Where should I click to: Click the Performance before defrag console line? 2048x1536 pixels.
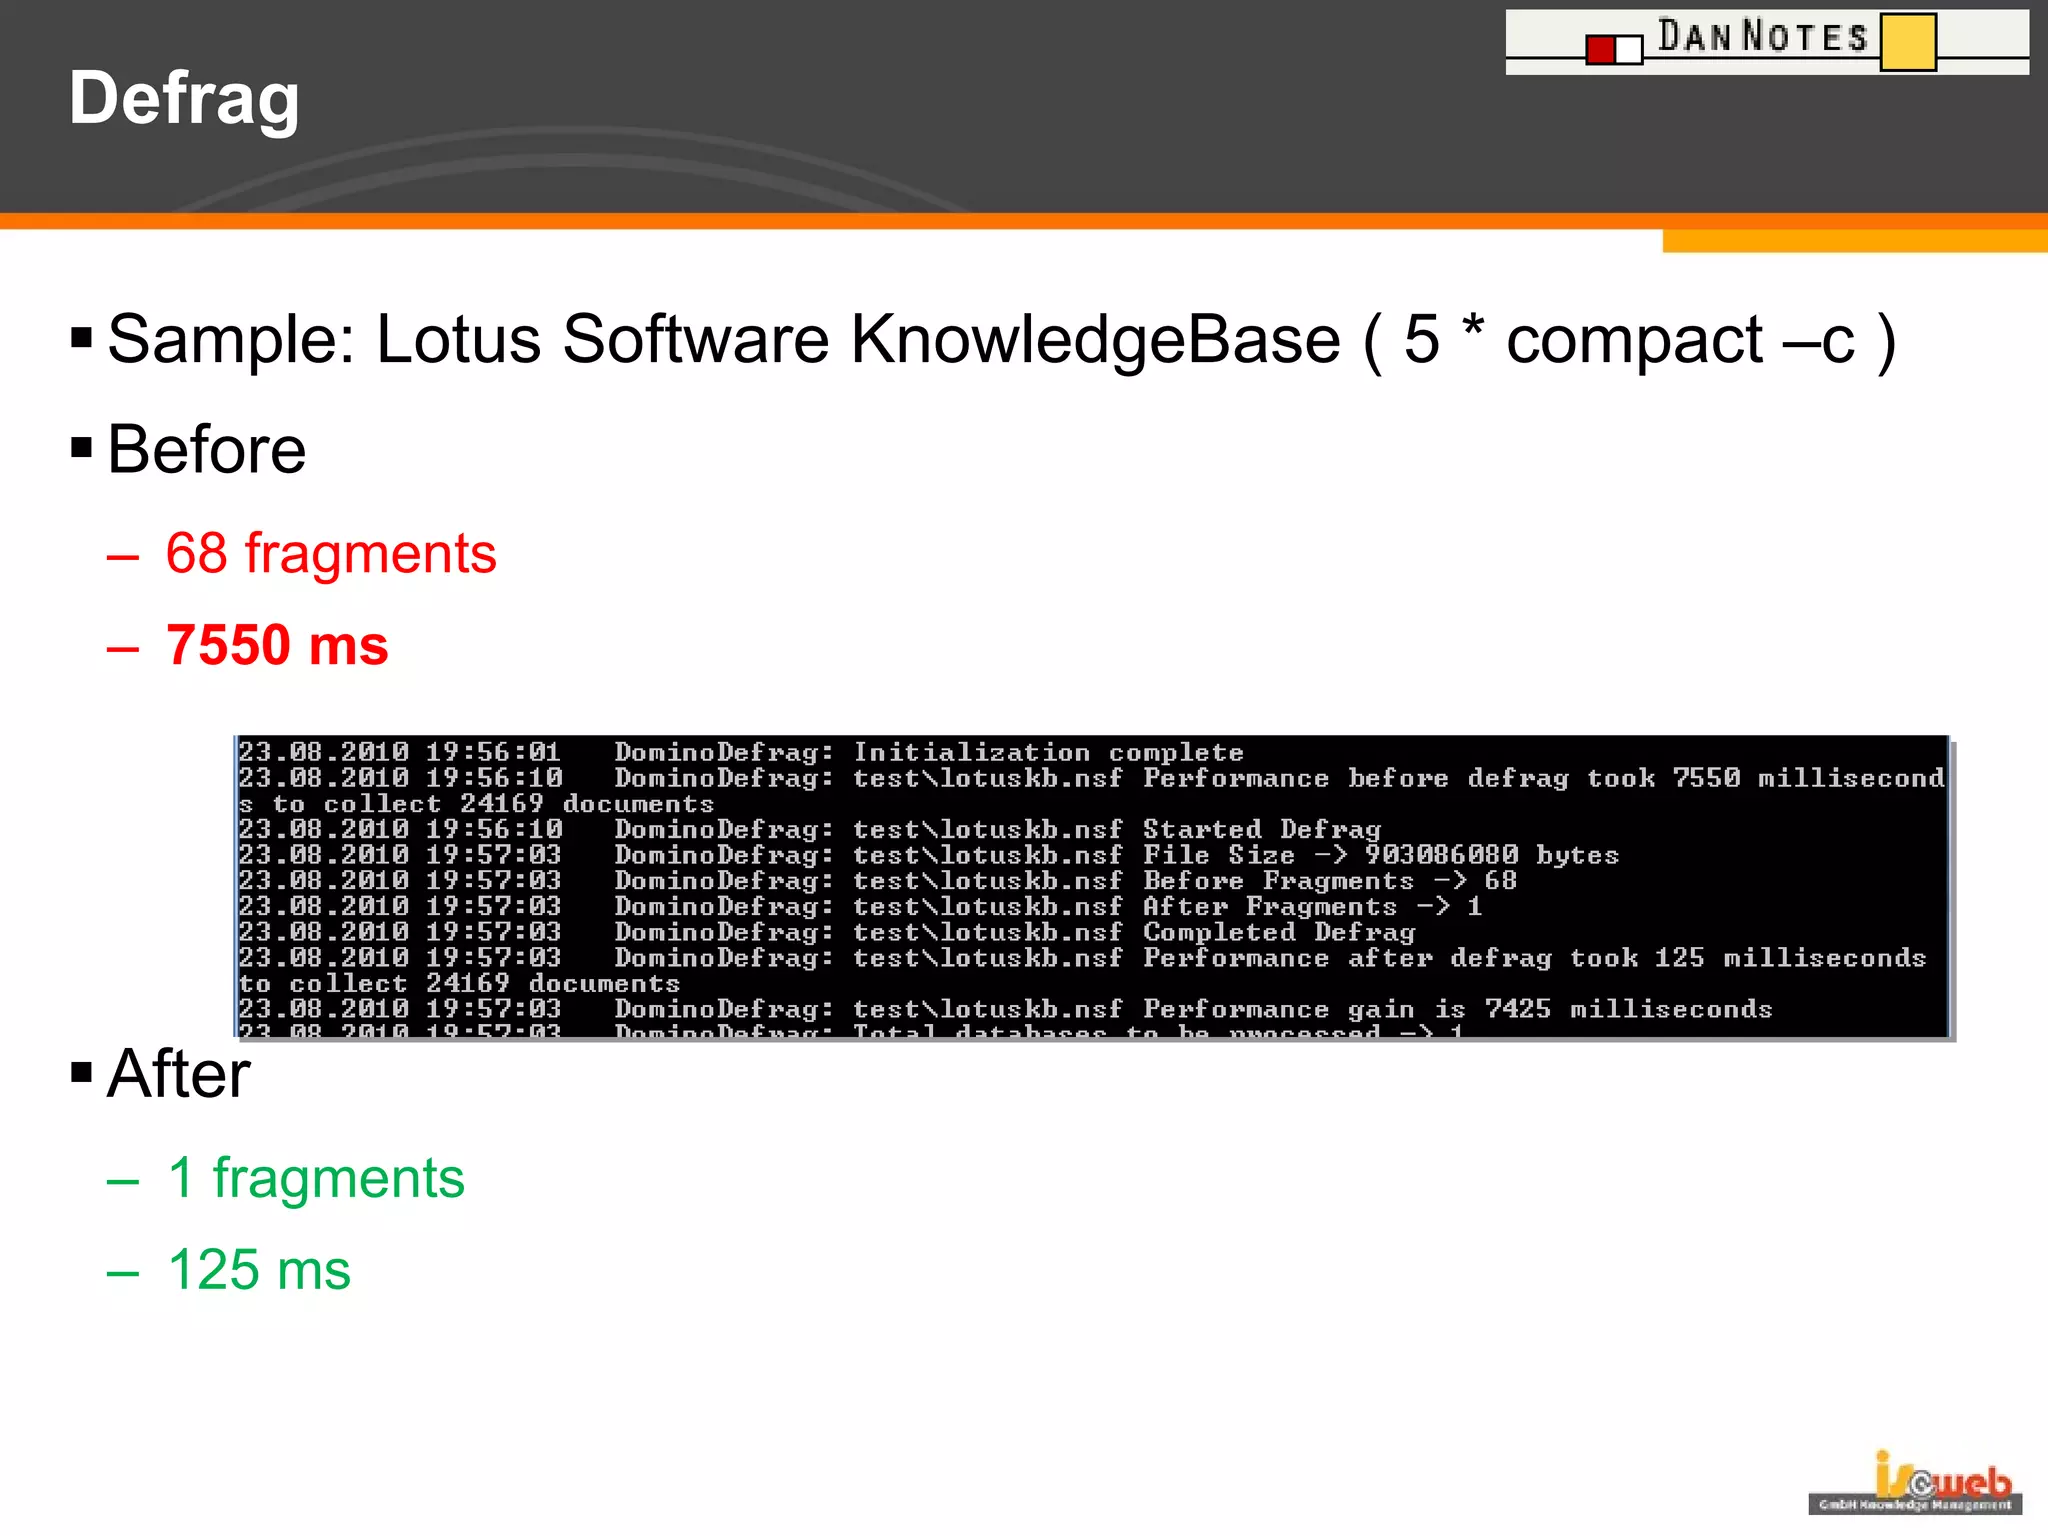tap(1092, 791)
